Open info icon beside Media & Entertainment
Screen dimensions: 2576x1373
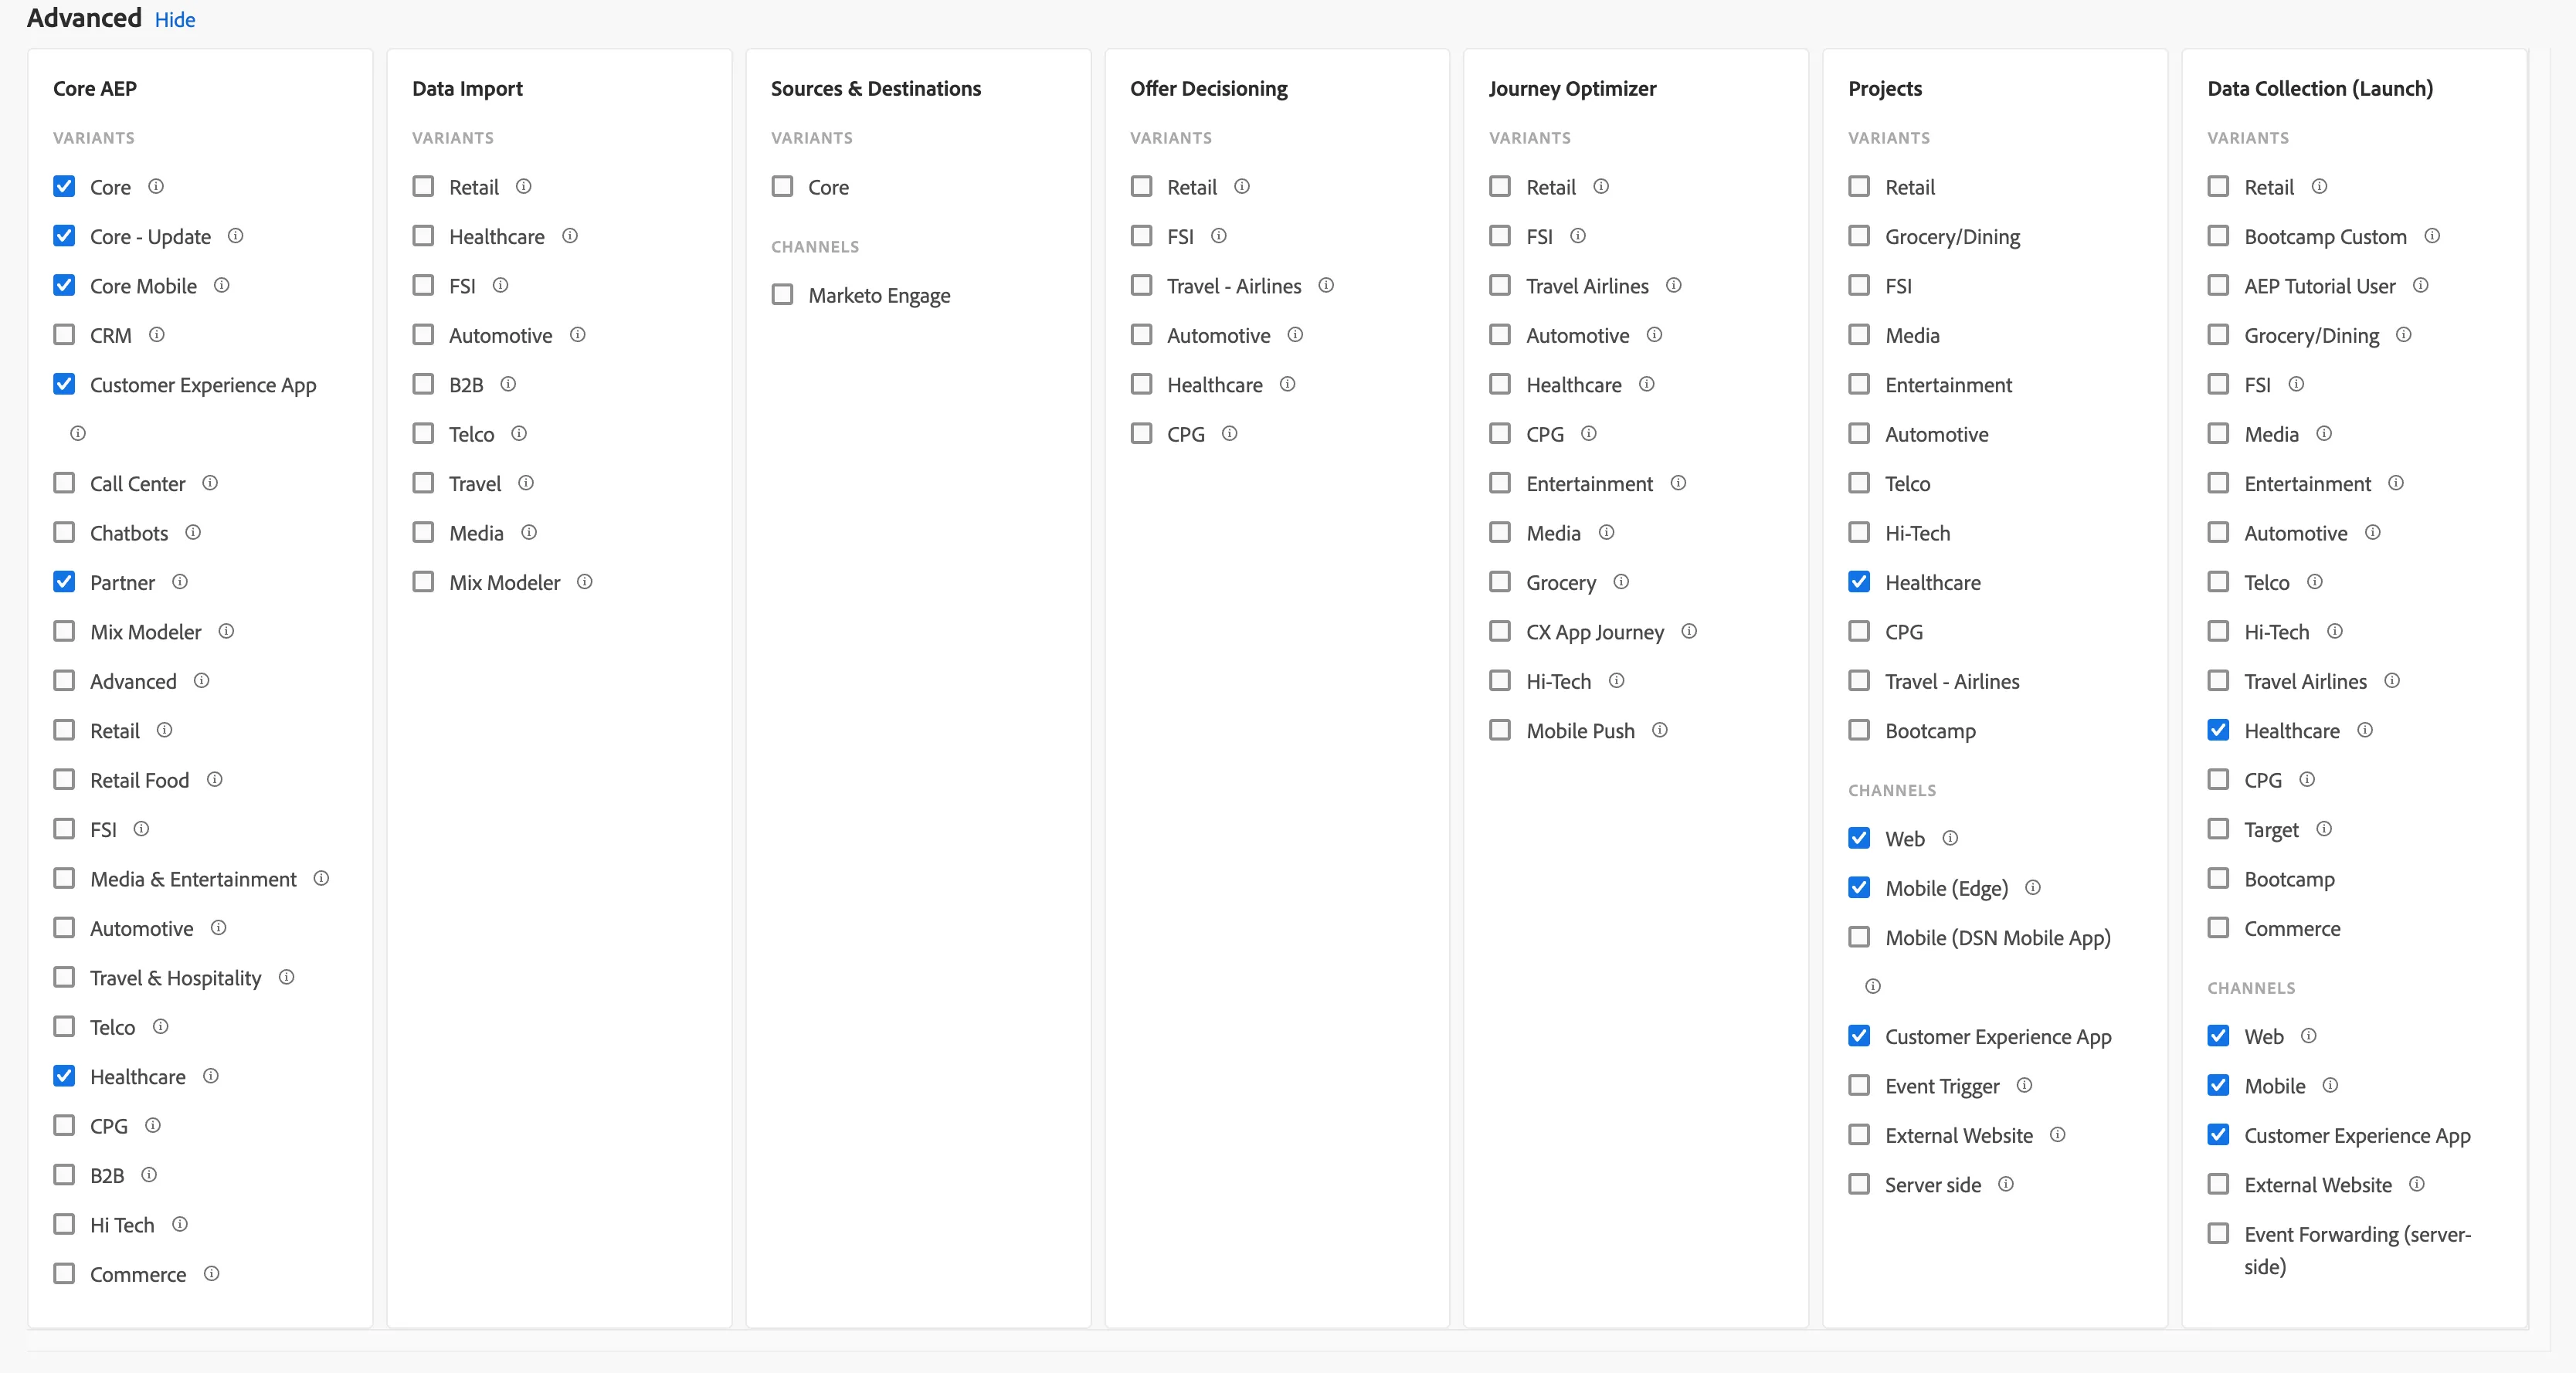(321, 878)
